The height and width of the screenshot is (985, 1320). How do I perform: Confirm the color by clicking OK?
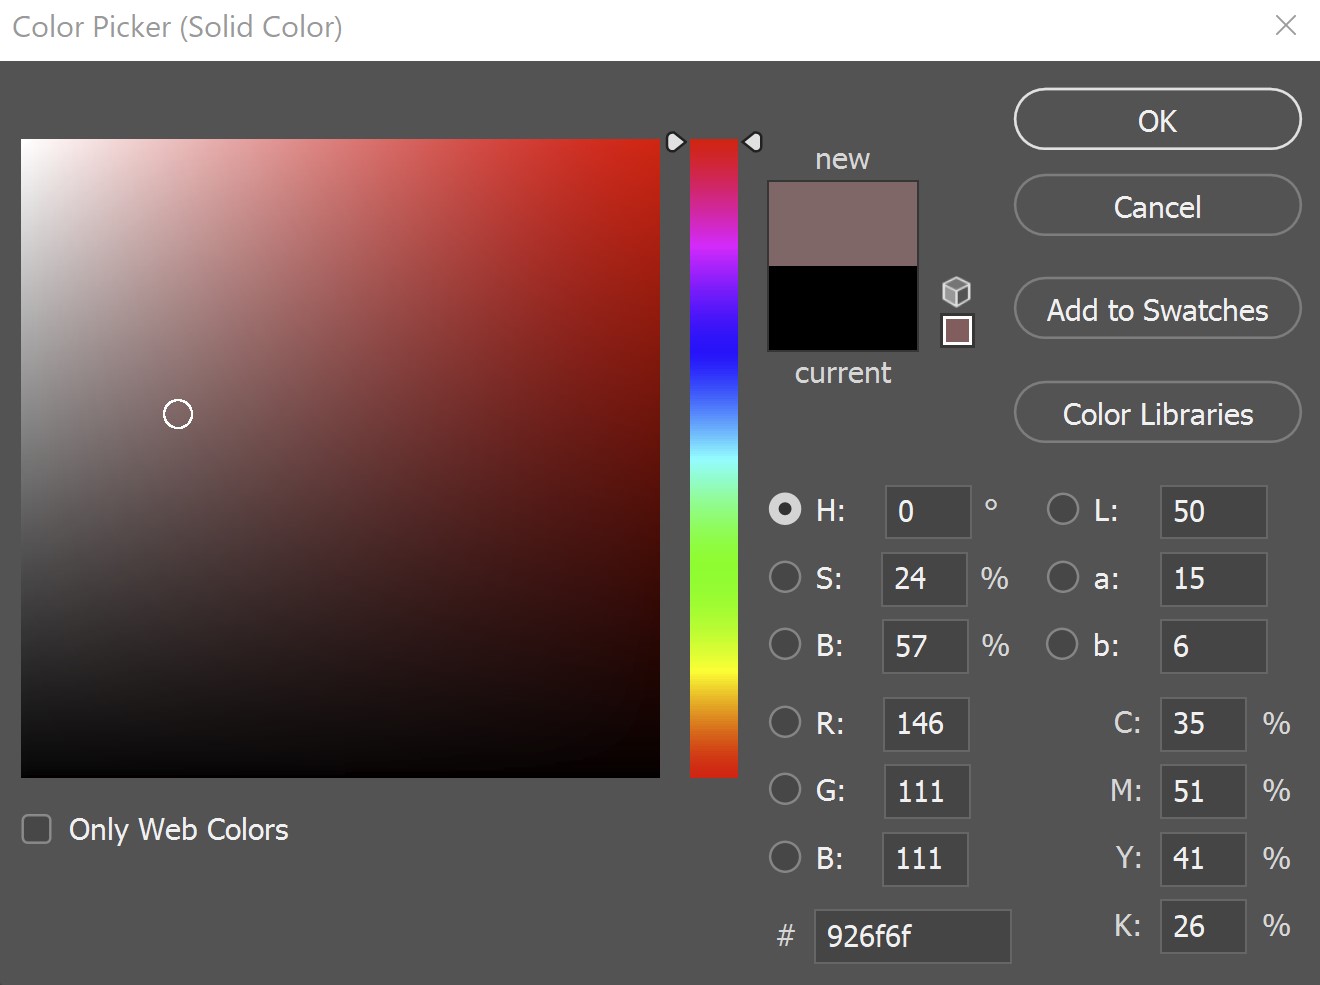click(1156, 120)
